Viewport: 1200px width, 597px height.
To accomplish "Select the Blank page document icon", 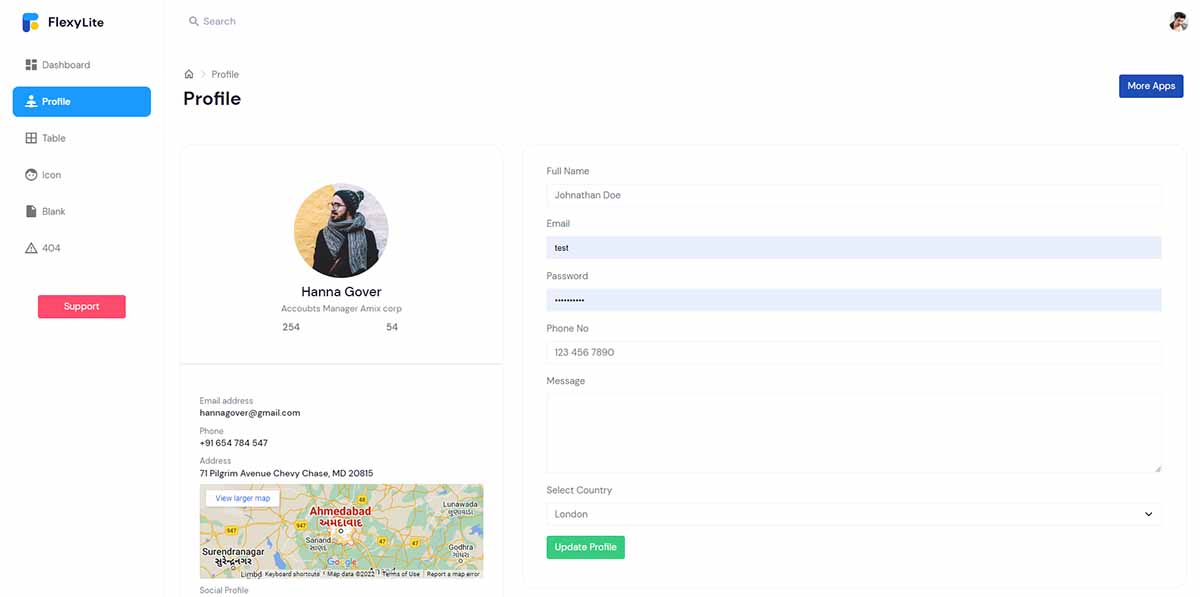I will tap(30, 211).
